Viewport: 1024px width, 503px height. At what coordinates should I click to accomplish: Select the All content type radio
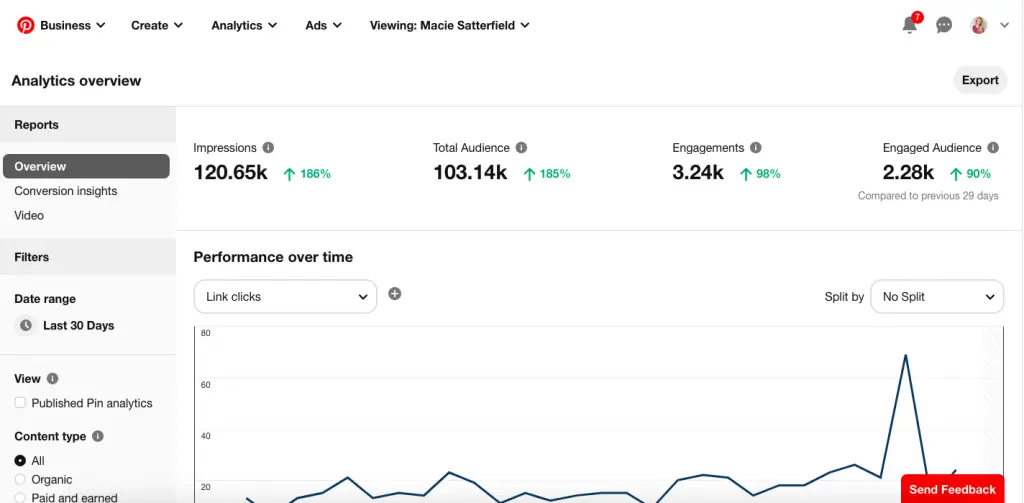20,461
